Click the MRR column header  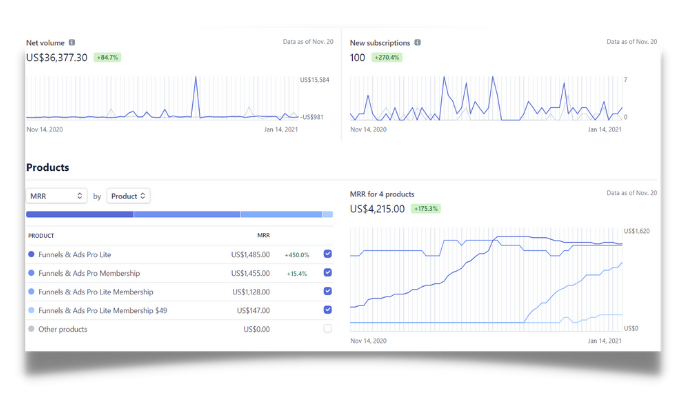tap(263, 236)
